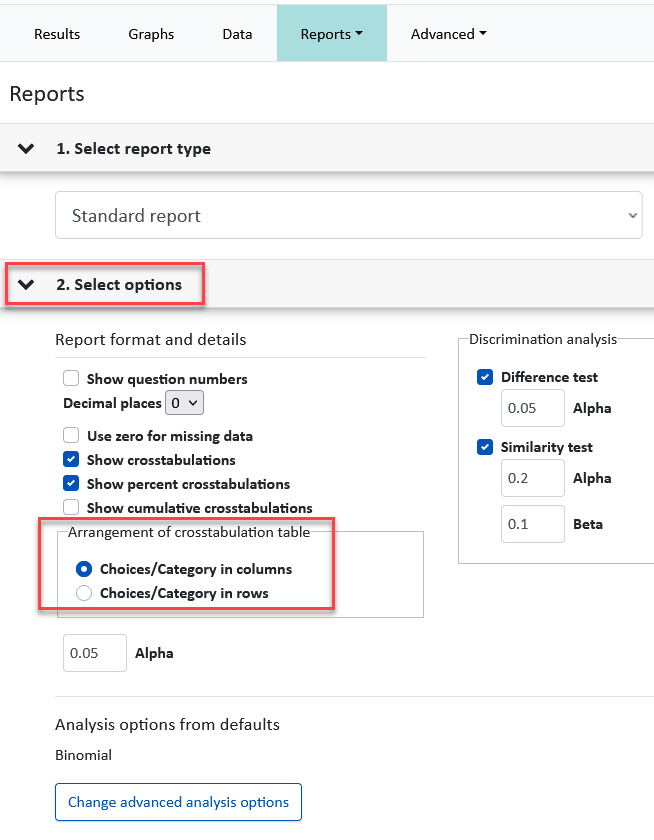Click the Similarity test Beta field
Viewport: 654px width, 840px height.
point(532,524)
